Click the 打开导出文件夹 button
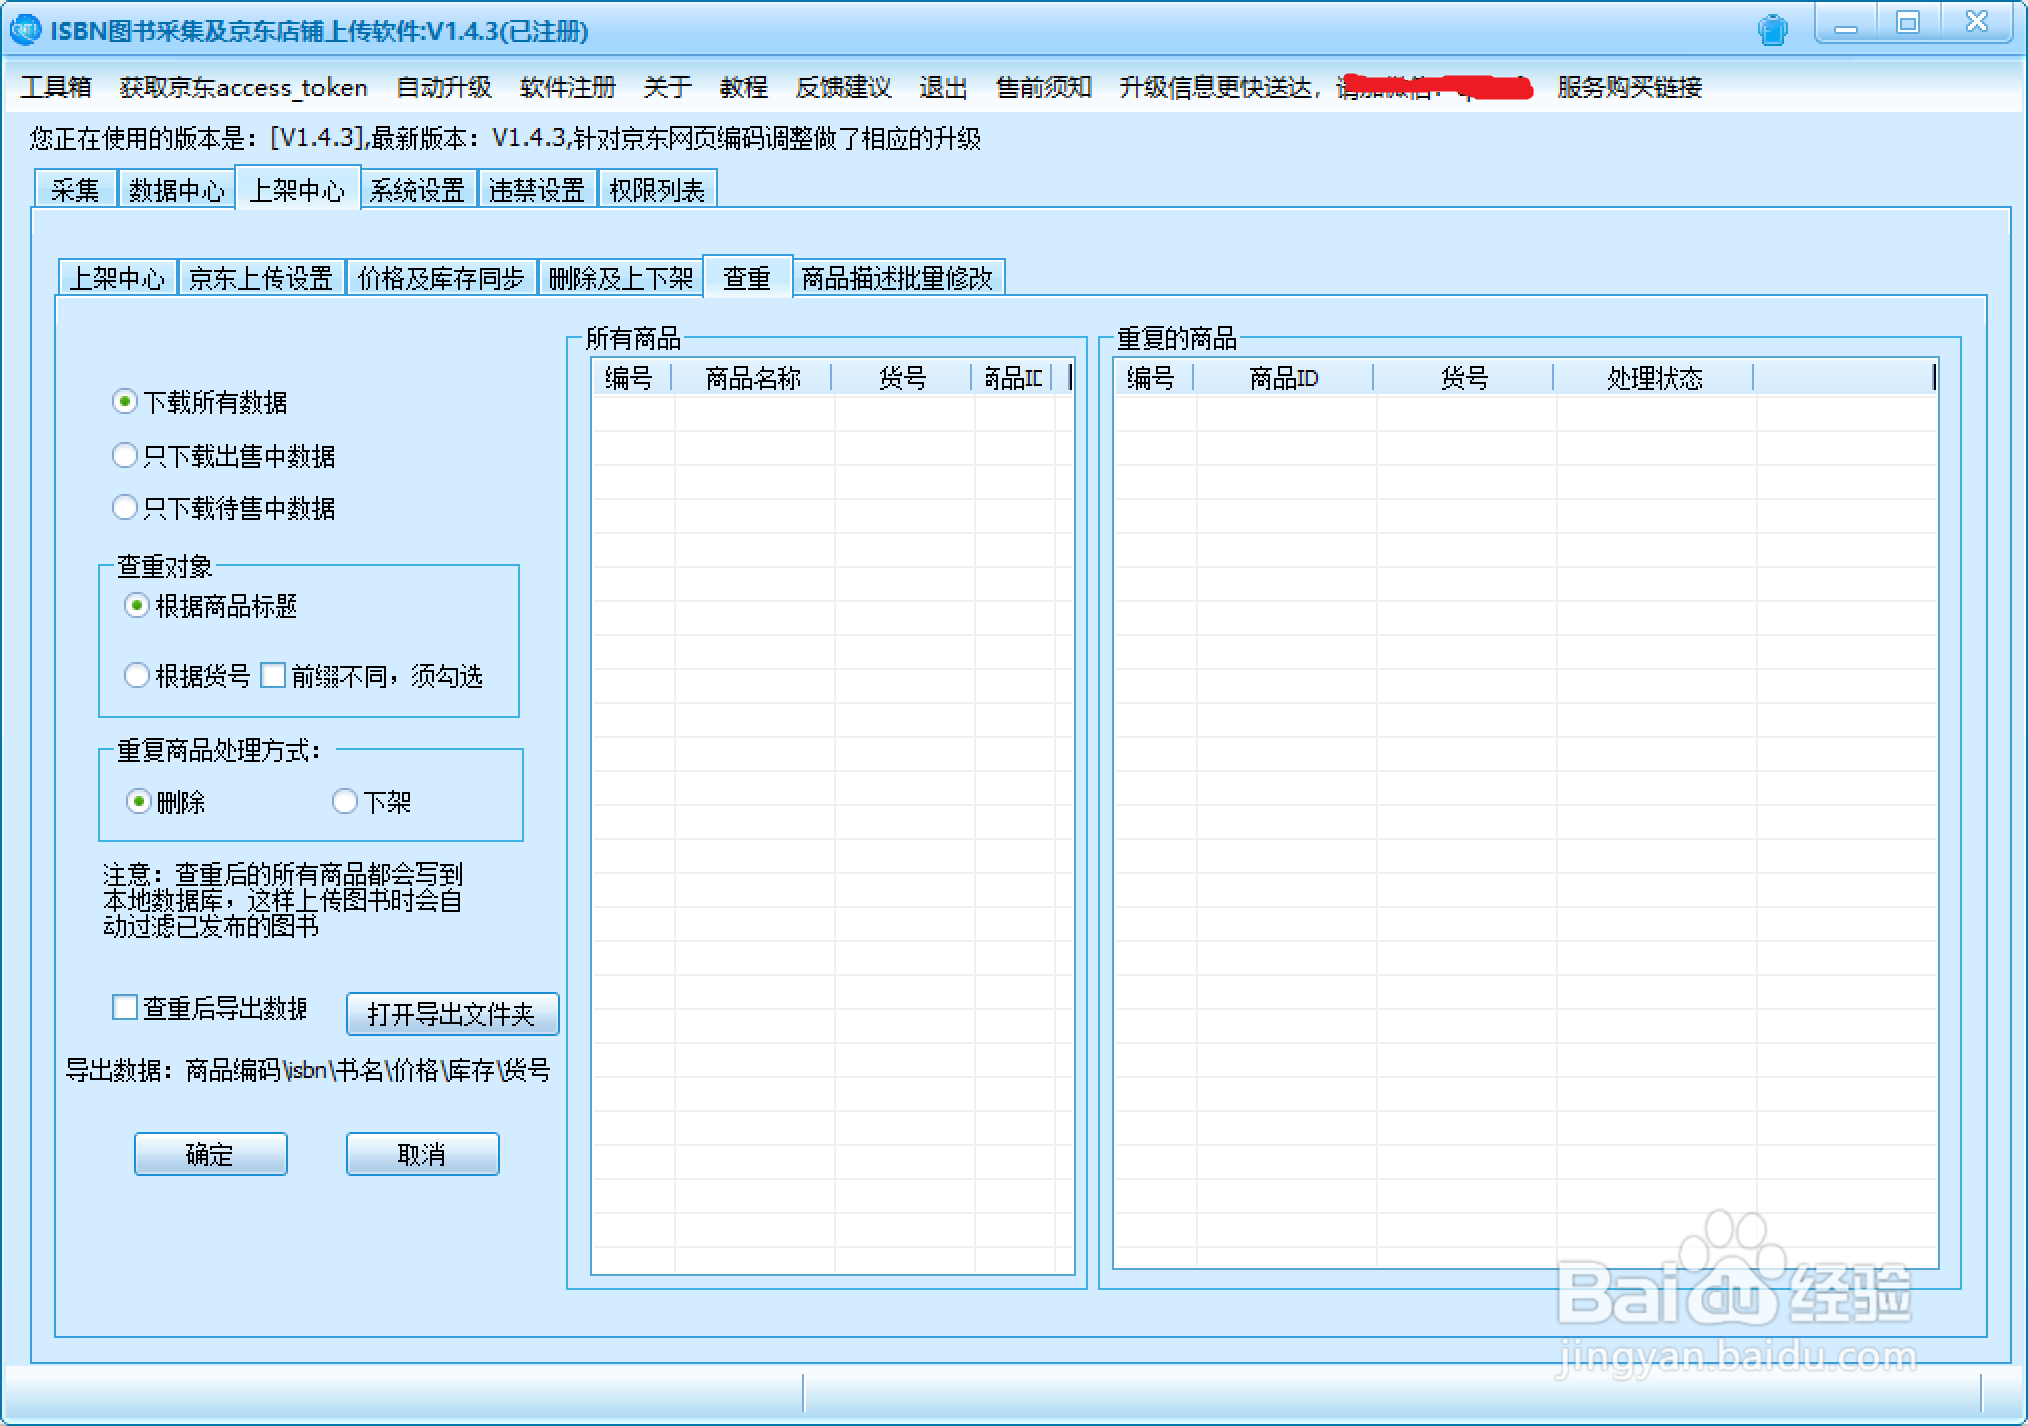2028x1426 pixels. (x=451, y=1014)
